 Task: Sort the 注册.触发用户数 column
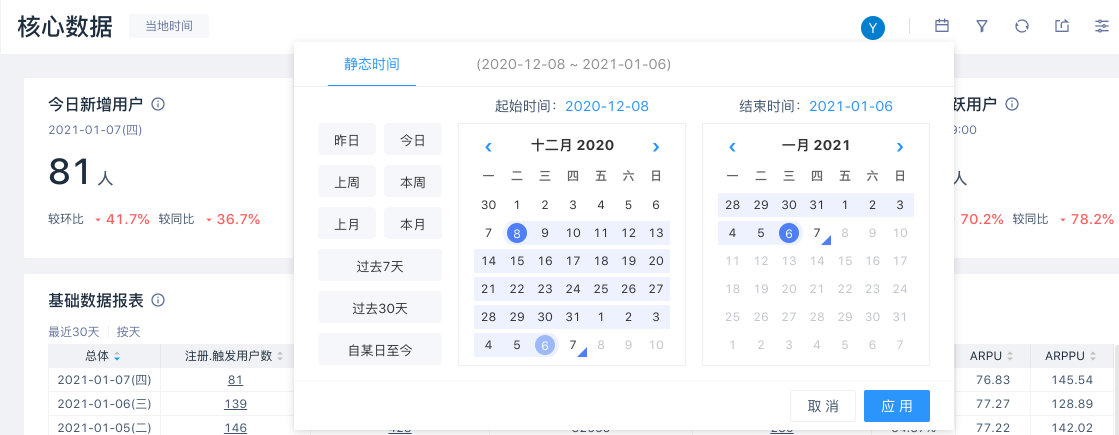click(x=280, y=356)
